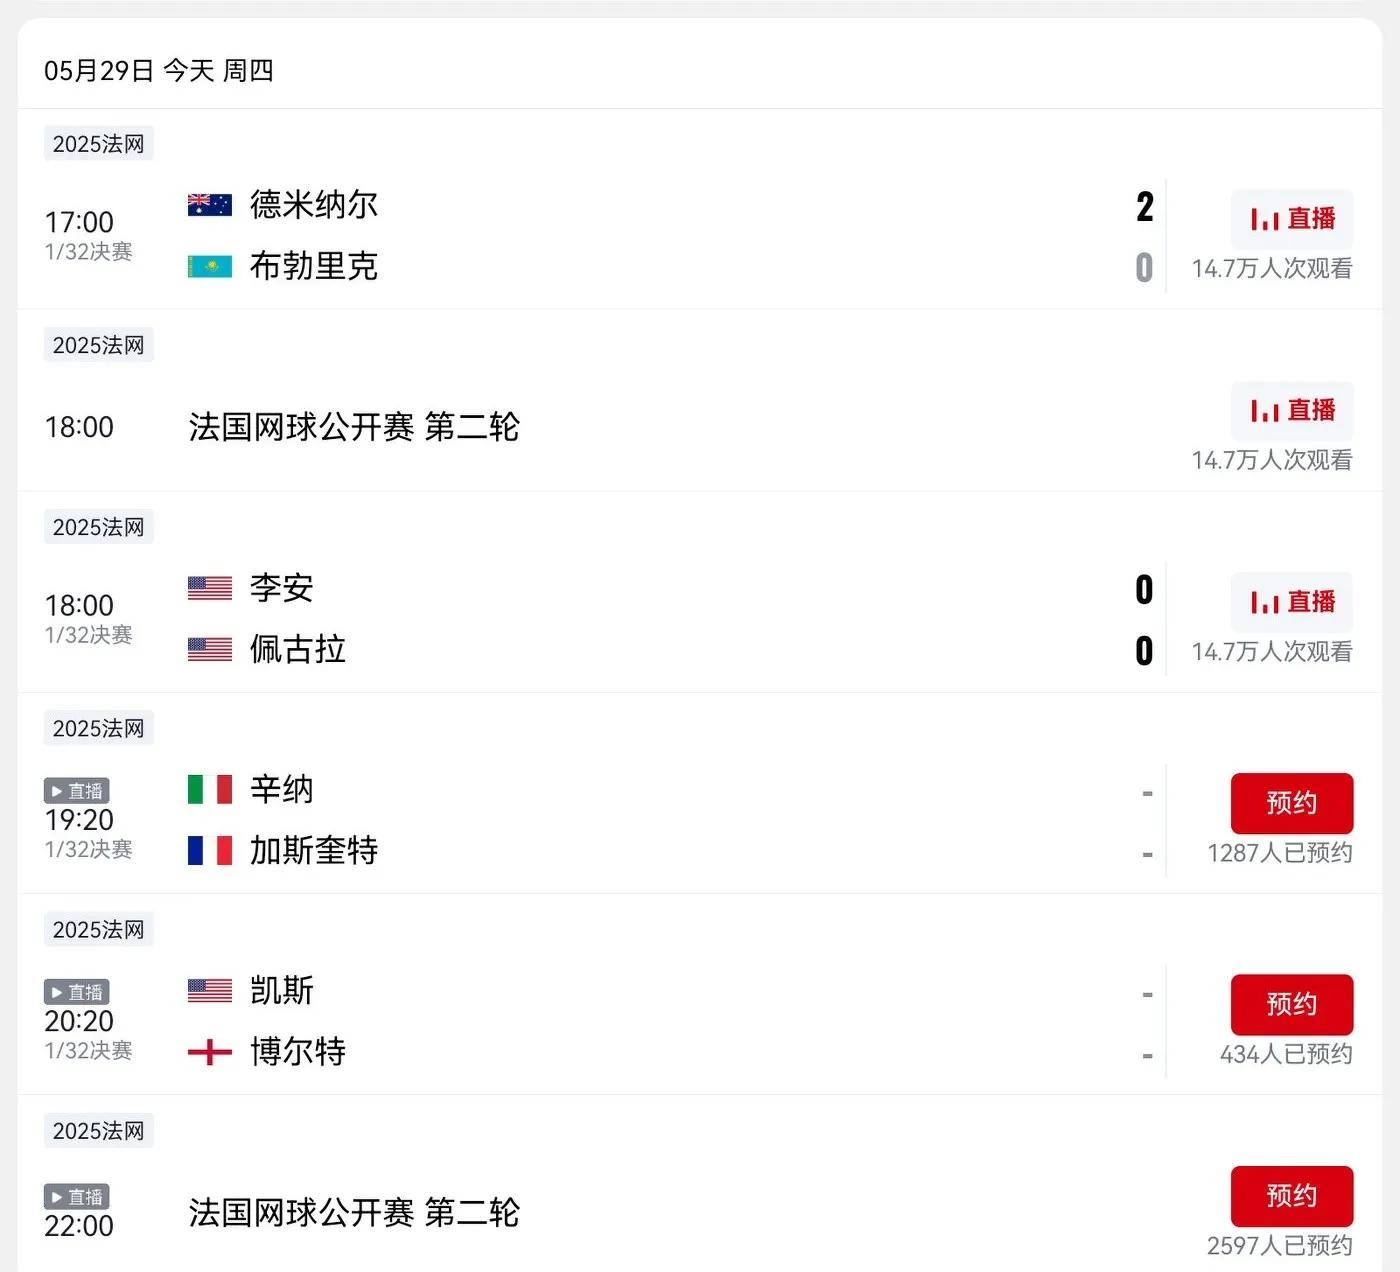Image resolution: width=1400 pixels, height=1272 pixels.
Task: Click the 直播 play badge above 19:20
Action: pos(77,791)
